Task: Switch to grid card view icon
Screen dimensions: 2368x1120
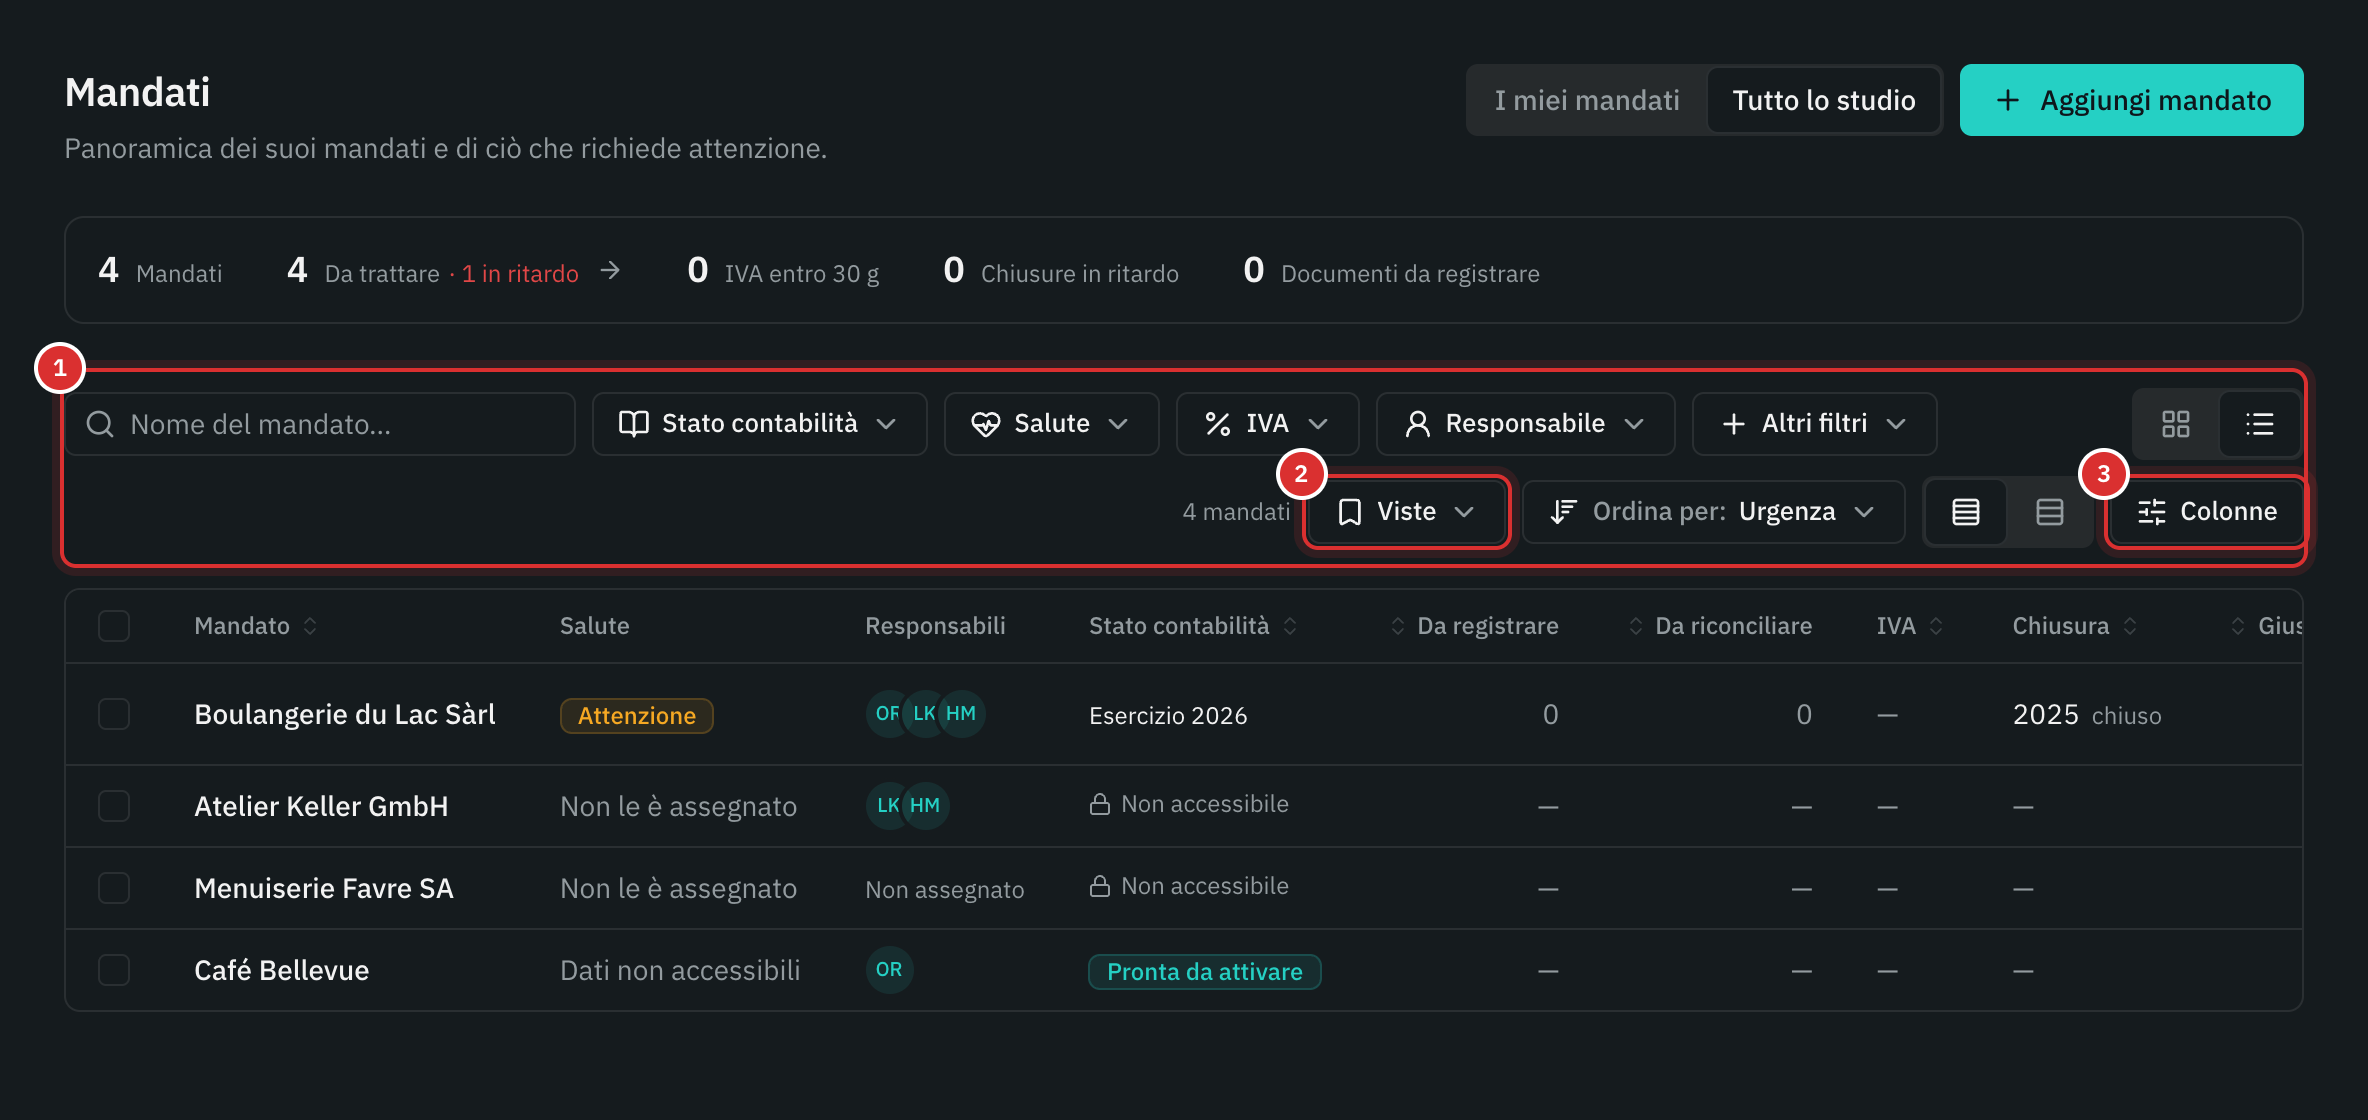Action: (2175, 424)
